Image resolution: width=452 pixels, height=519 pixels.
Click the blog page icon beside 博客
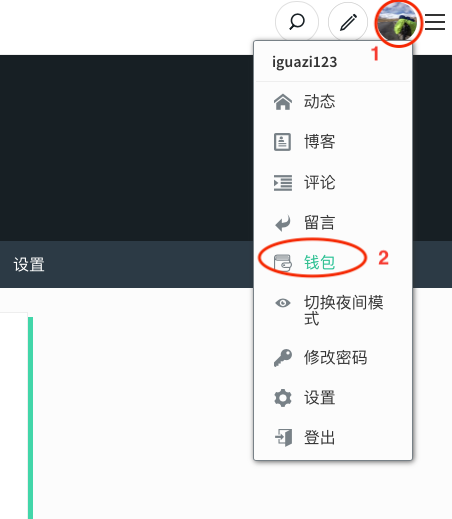click(x=282, y=142)
